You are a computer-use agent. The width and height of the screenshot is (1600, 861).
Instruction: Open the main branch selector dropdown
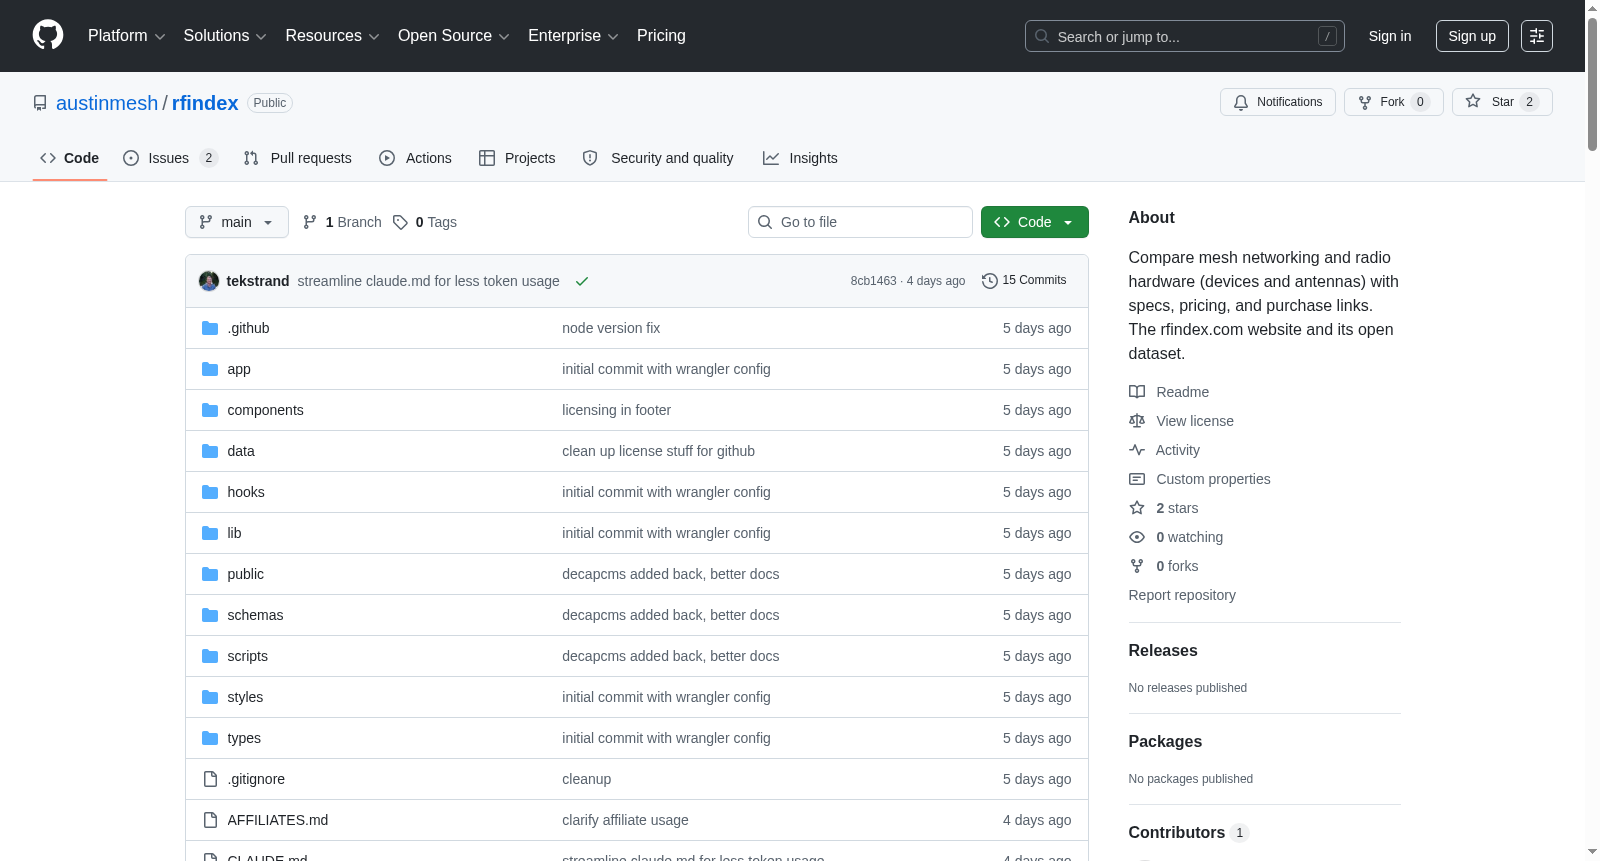pos(237,222)
